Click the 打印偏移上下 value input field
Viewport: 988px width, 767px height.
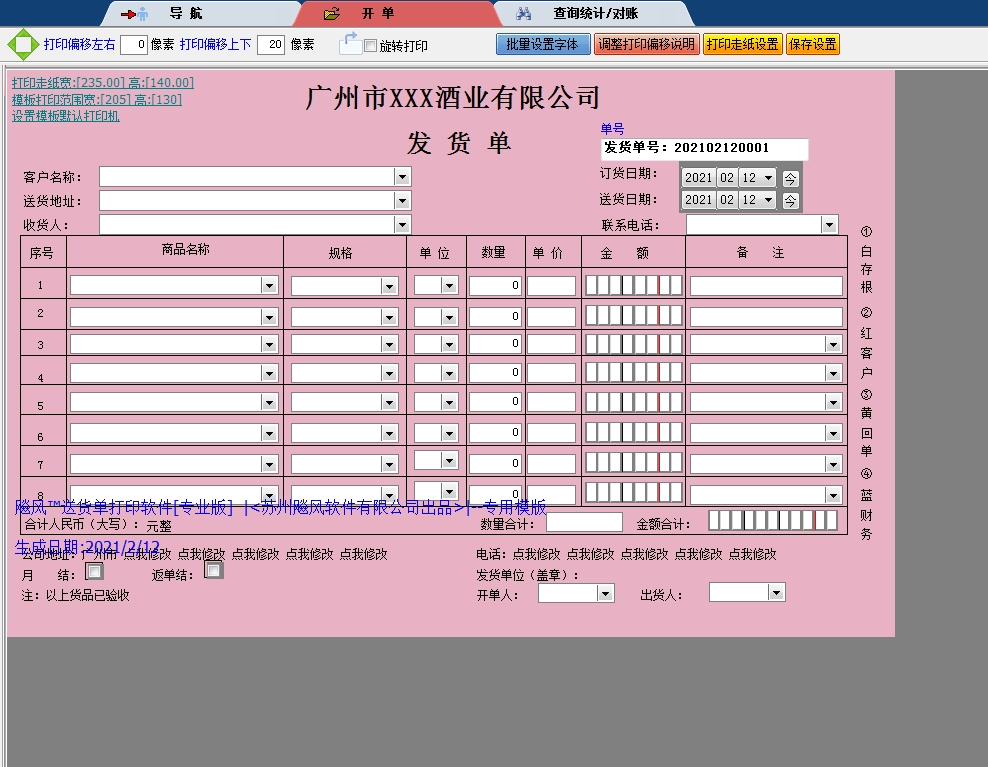coord(271,44)
